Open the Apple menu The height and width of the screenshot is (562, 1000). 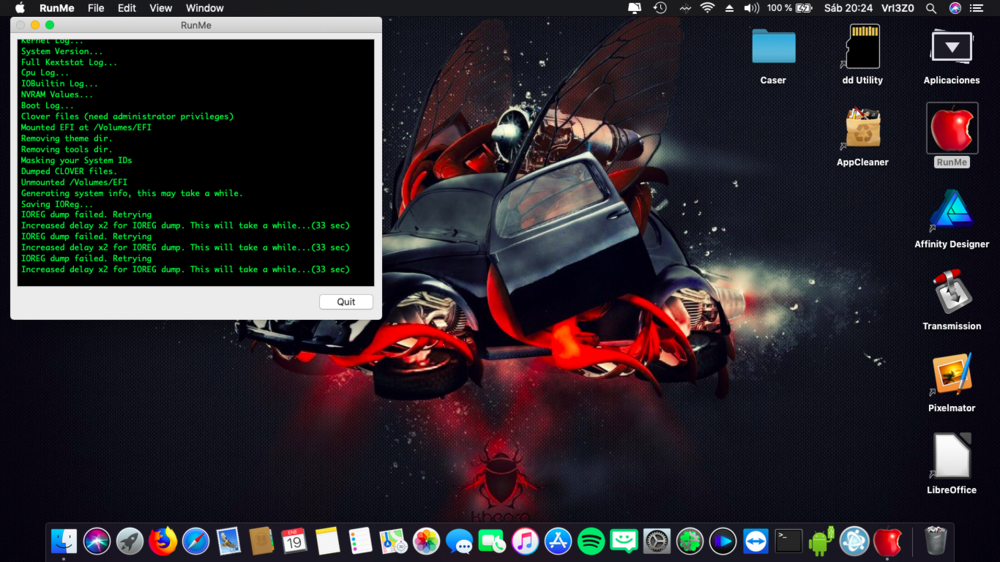coord(19,8)
